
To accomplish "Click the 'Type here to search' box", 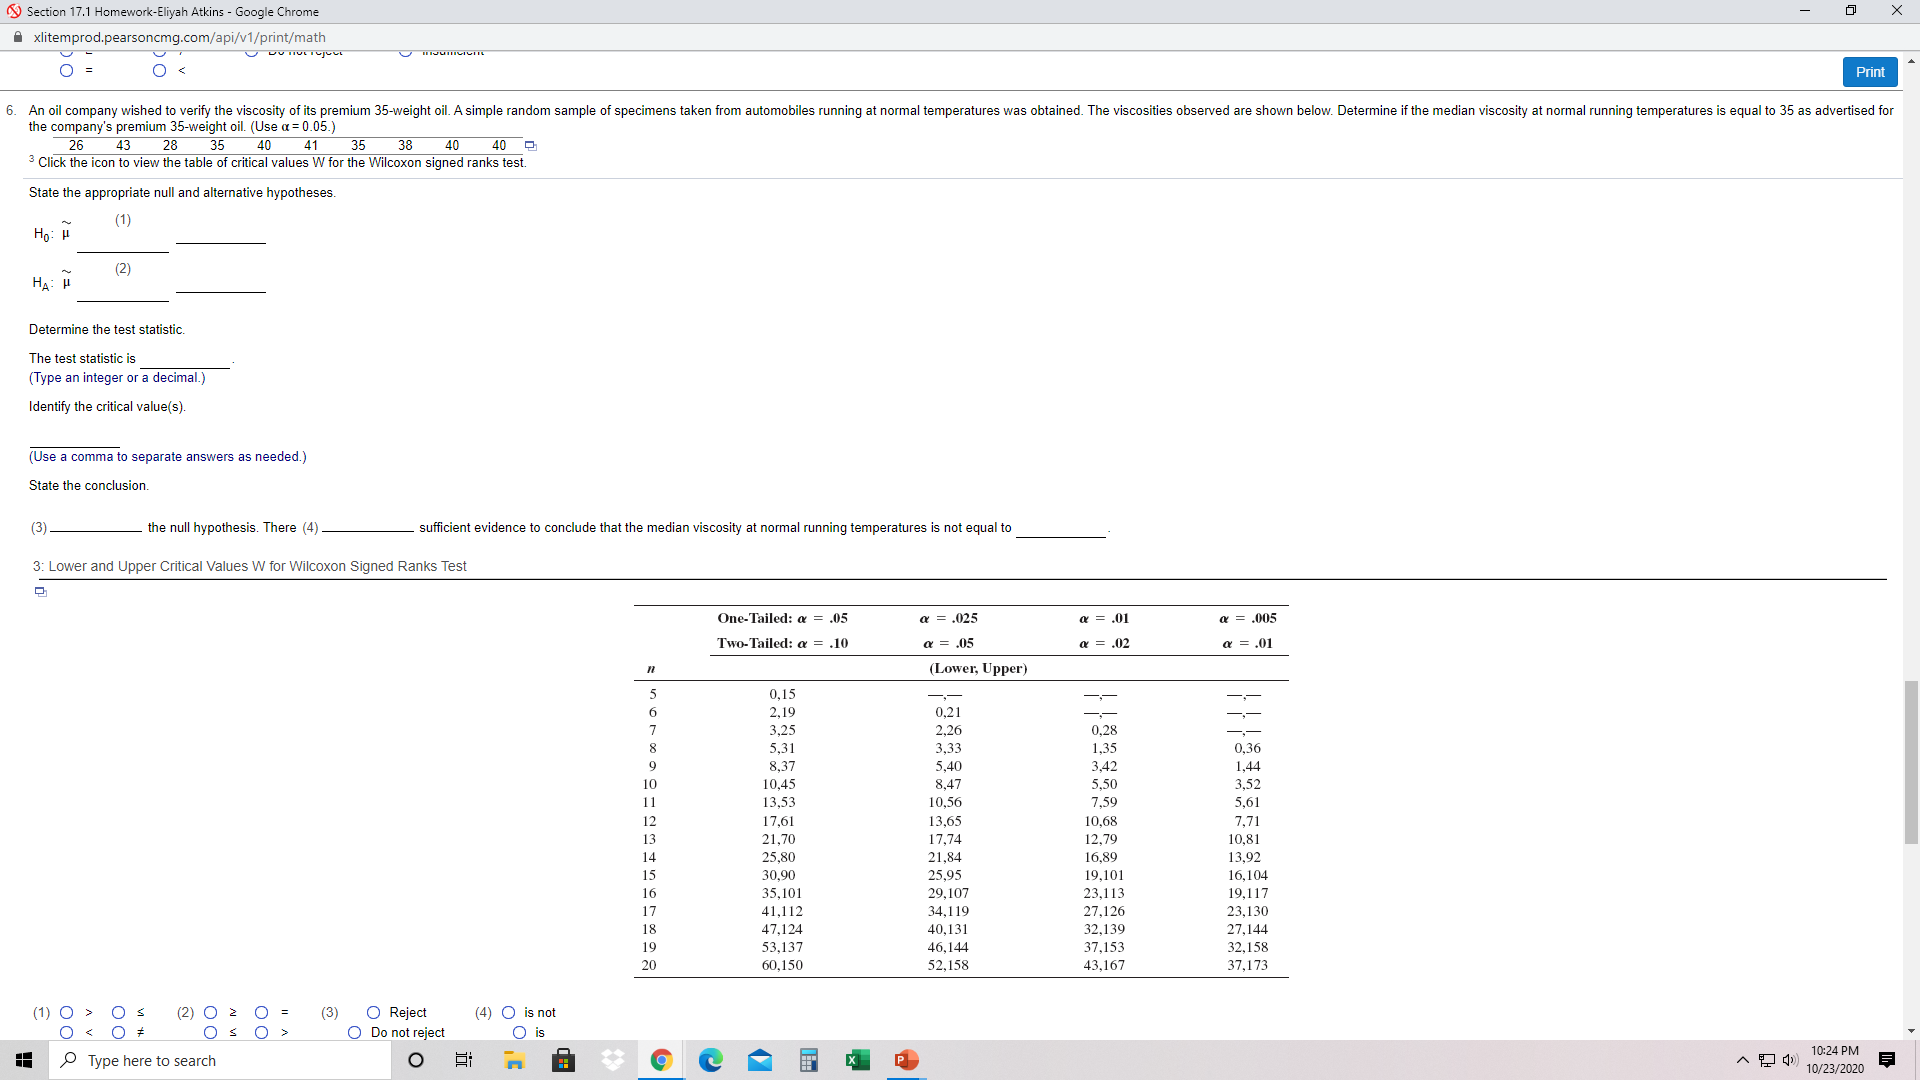I will coord(220,1060).
